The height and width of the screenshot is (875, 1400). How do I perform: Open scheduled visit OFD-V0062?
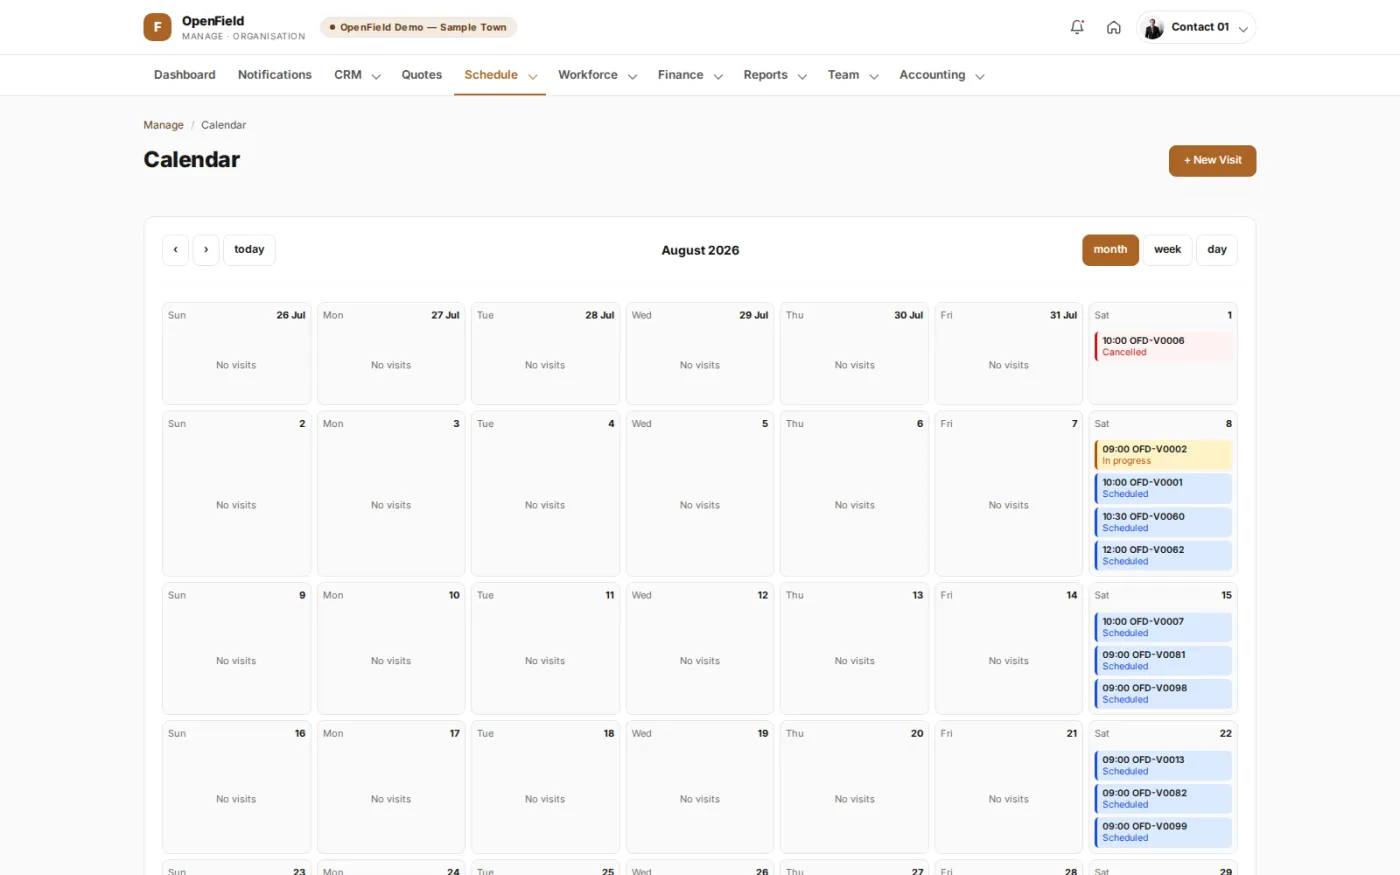(x=1163, y=555)
